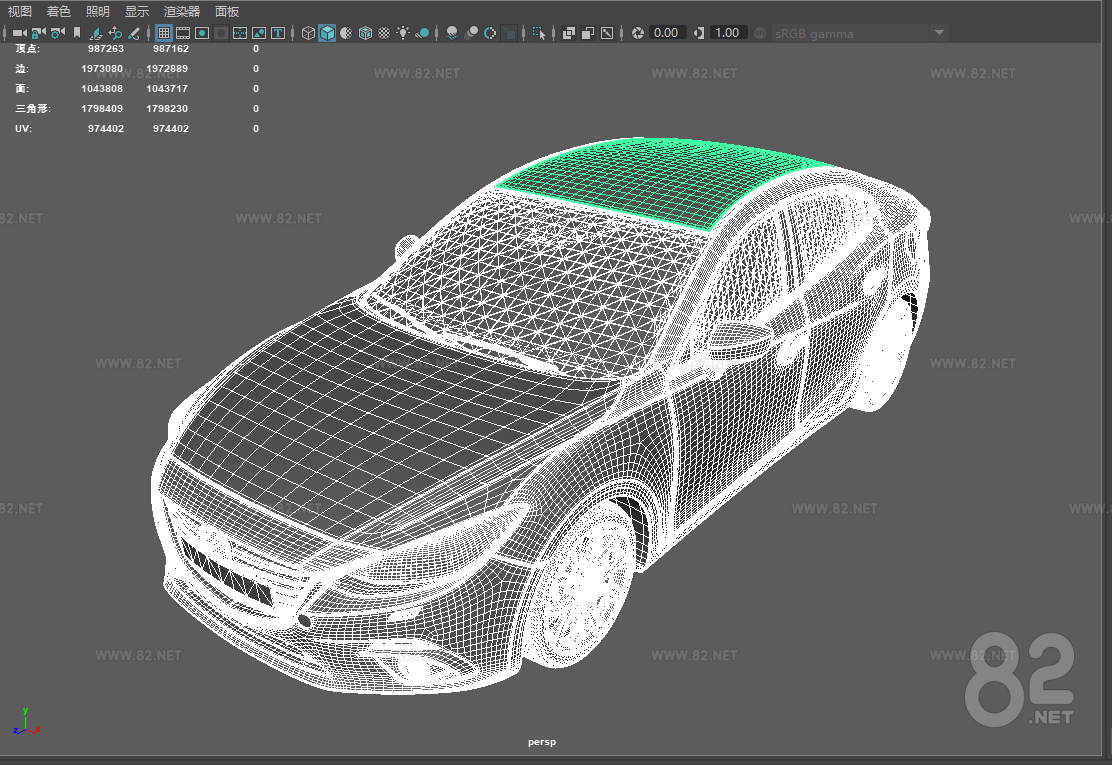Select the Grease Pencil tool icon
Viewport: 1112px width, 765px height.
[x=134, y=33]
